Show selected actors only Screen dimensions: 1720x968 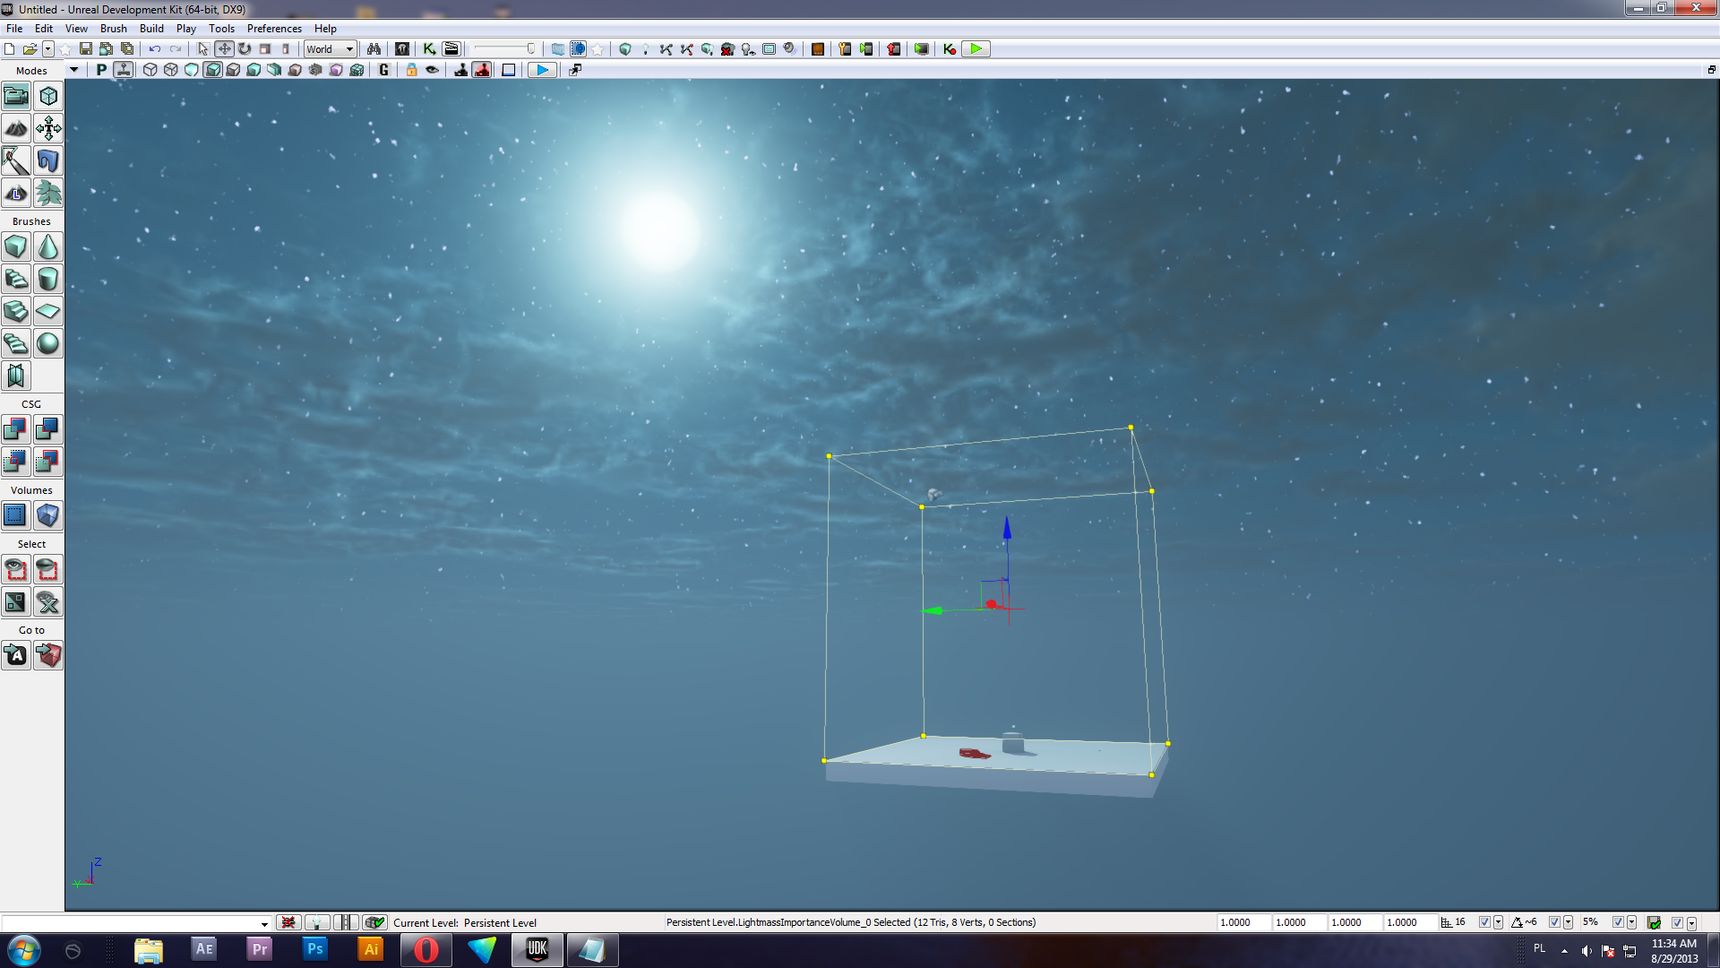(x=16, y=570)
